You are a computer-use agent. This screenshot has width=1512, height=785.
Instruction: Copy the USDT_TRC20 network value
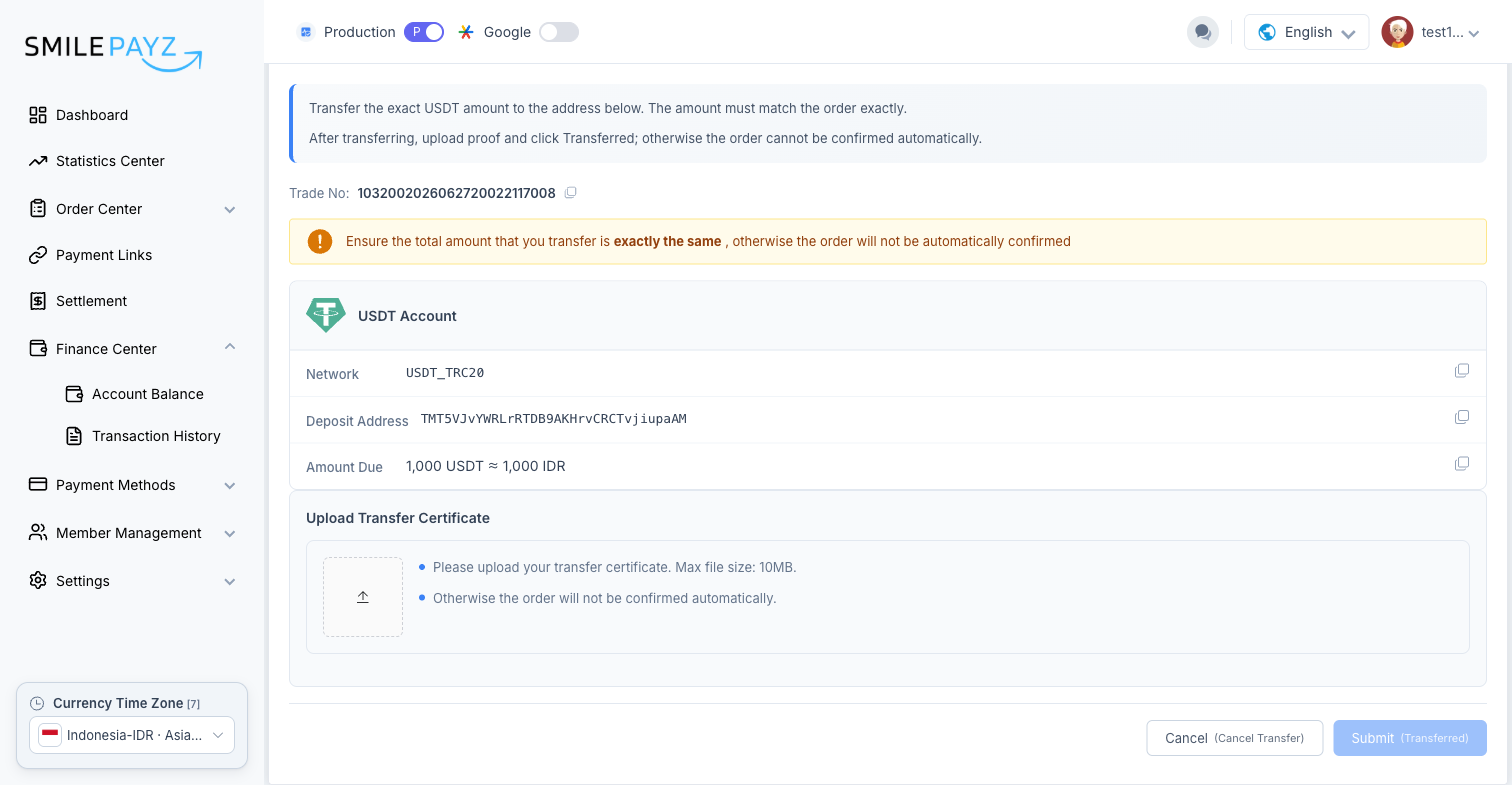[1462, 371]
